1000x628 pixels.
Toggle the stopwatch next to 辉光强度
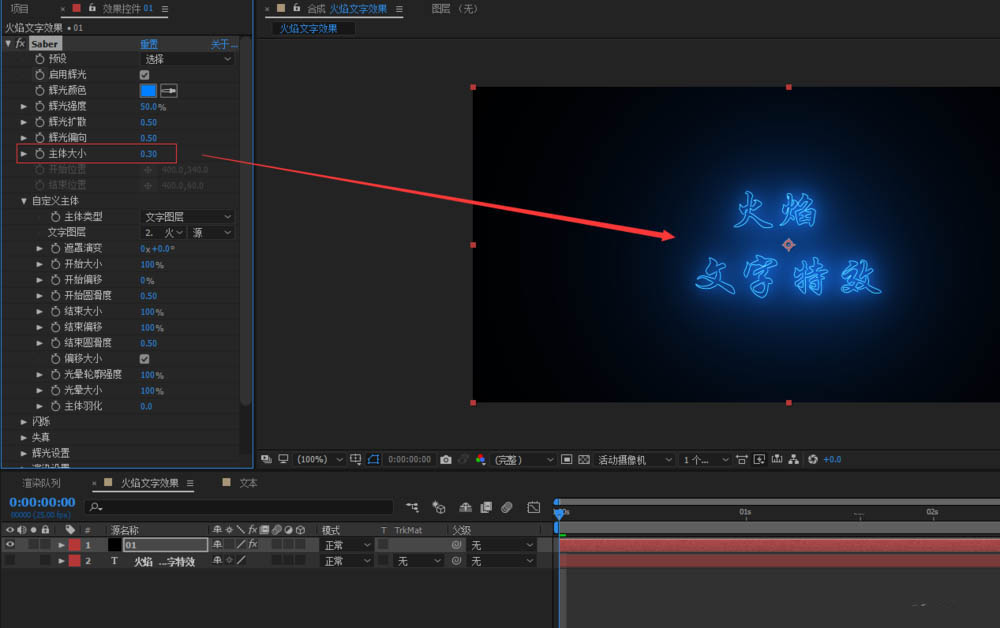(40, 106)
